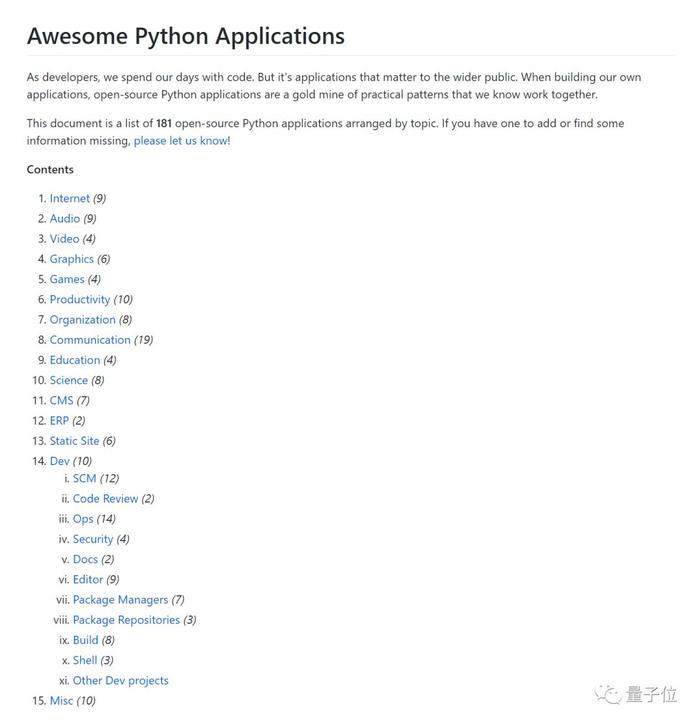Viewport: 700px width, 725px height.
Task: Click the ERP contents link
Action: [x=59, y=421]
